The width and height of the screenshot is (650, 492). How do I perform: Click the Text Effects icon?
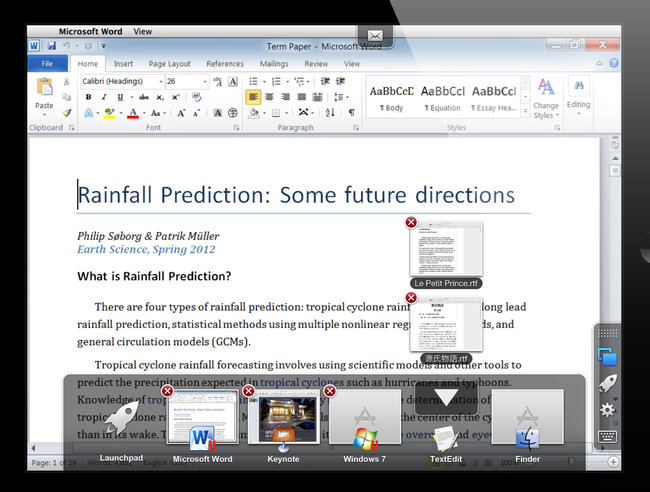coord(89,113)
